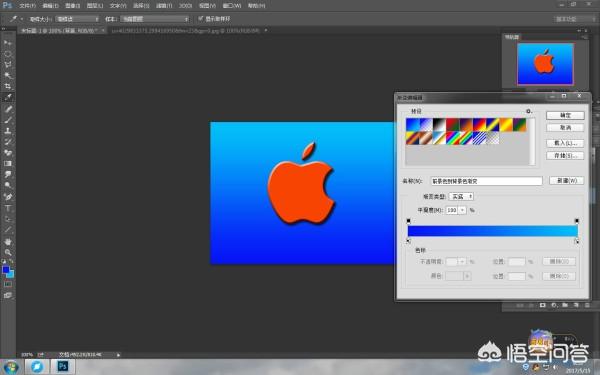Click the 载入(L)... load button
Screen dimensions: 600x375
click(565, 143)
